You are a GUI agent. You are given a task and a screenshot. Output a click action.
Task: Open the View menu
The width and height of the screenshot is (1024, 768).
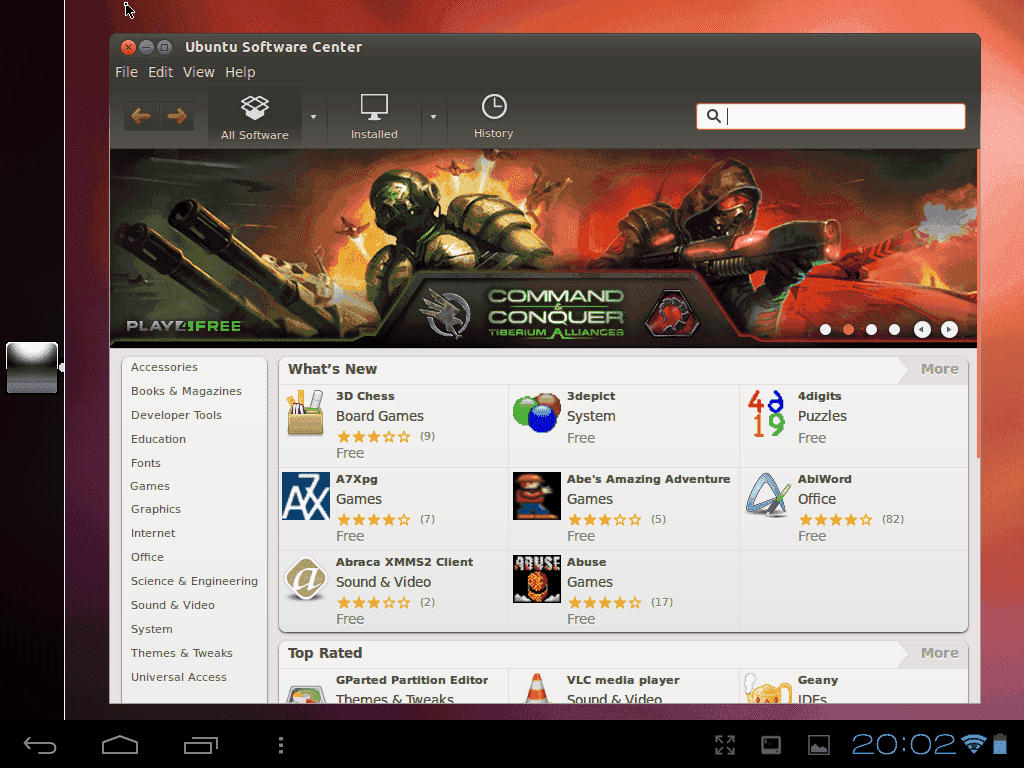199,72
